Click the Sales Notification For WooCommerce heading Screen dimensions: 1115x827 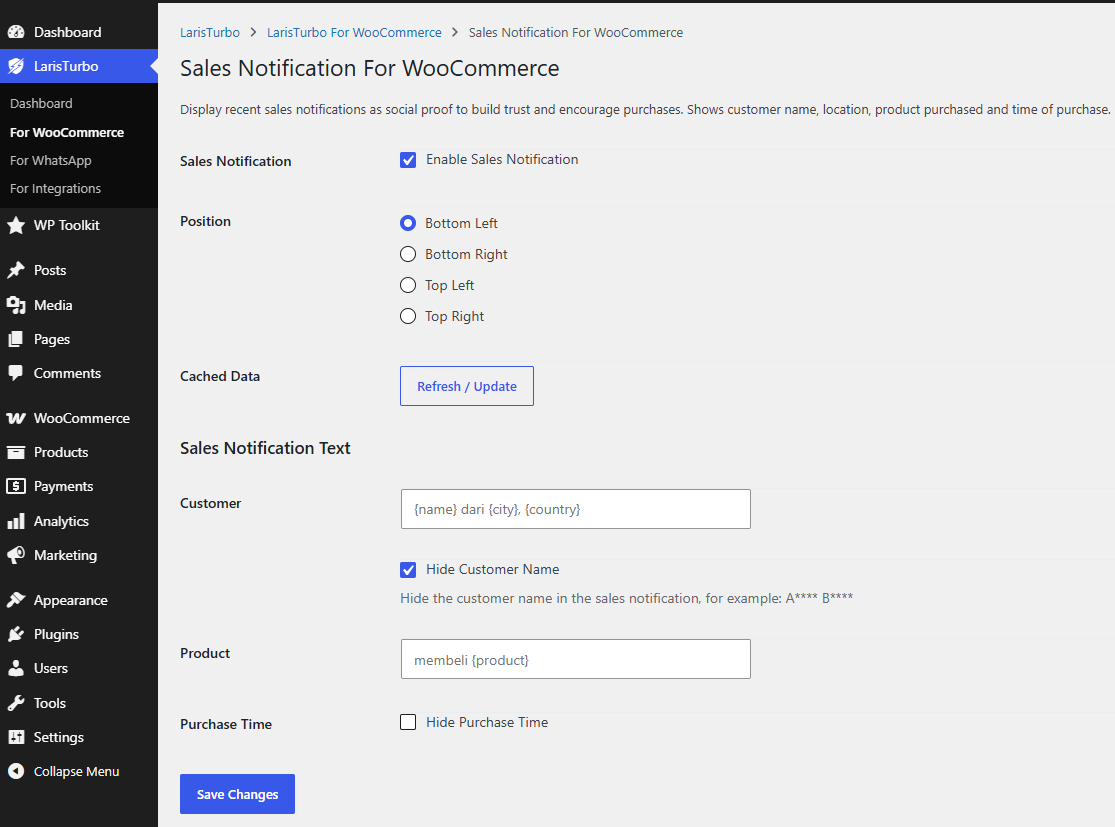[x=370, y=68]
